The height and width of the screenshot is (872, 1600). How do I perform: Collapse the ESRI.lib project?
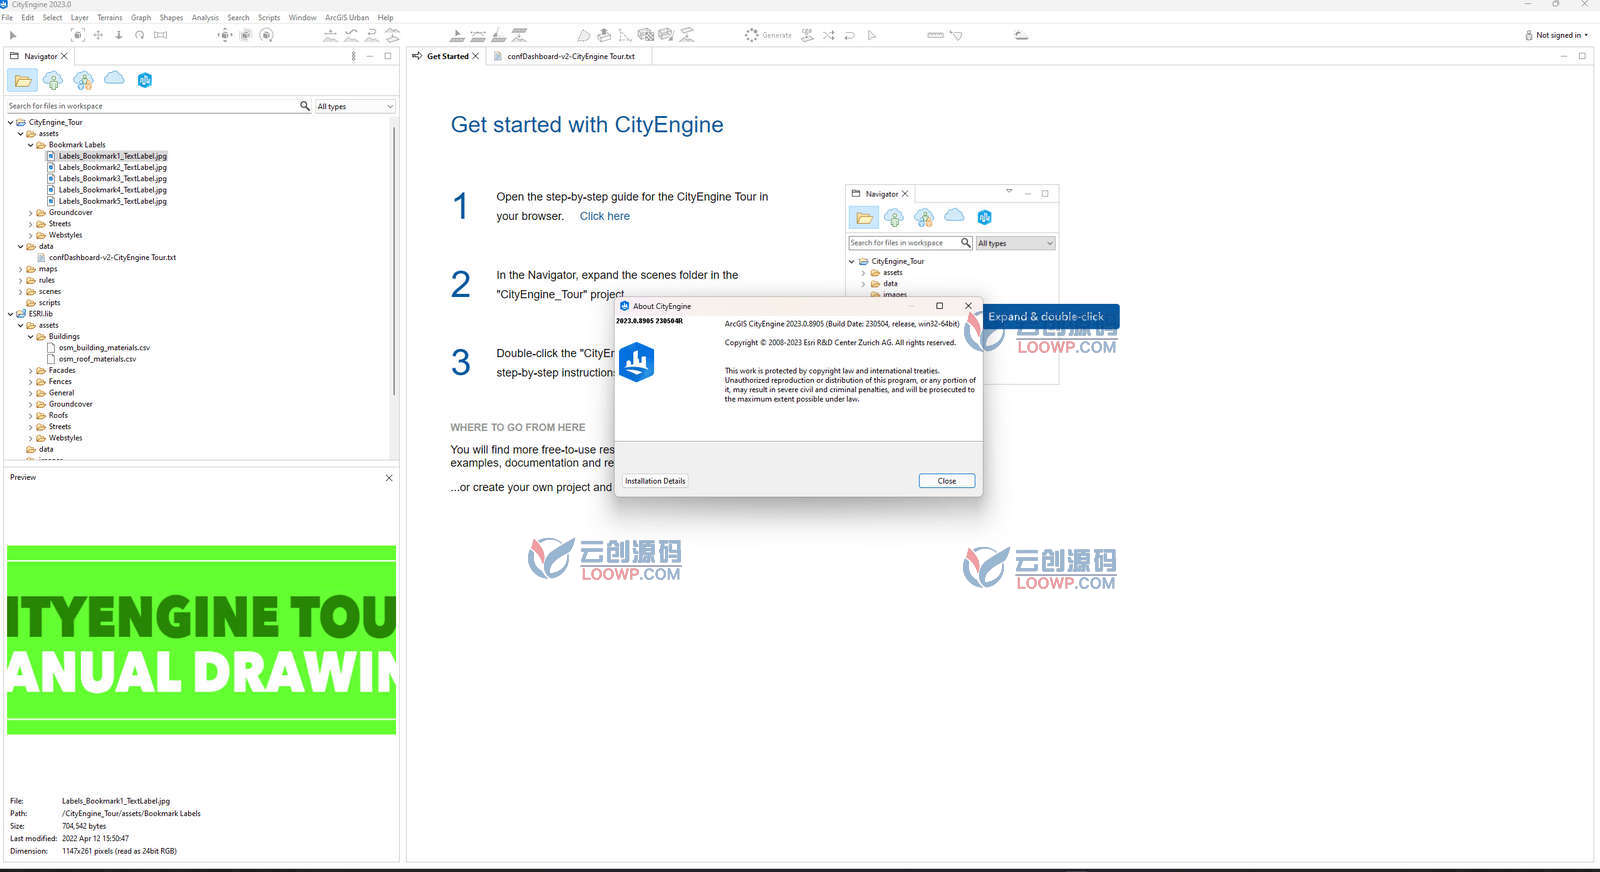(x=10, y=314)
